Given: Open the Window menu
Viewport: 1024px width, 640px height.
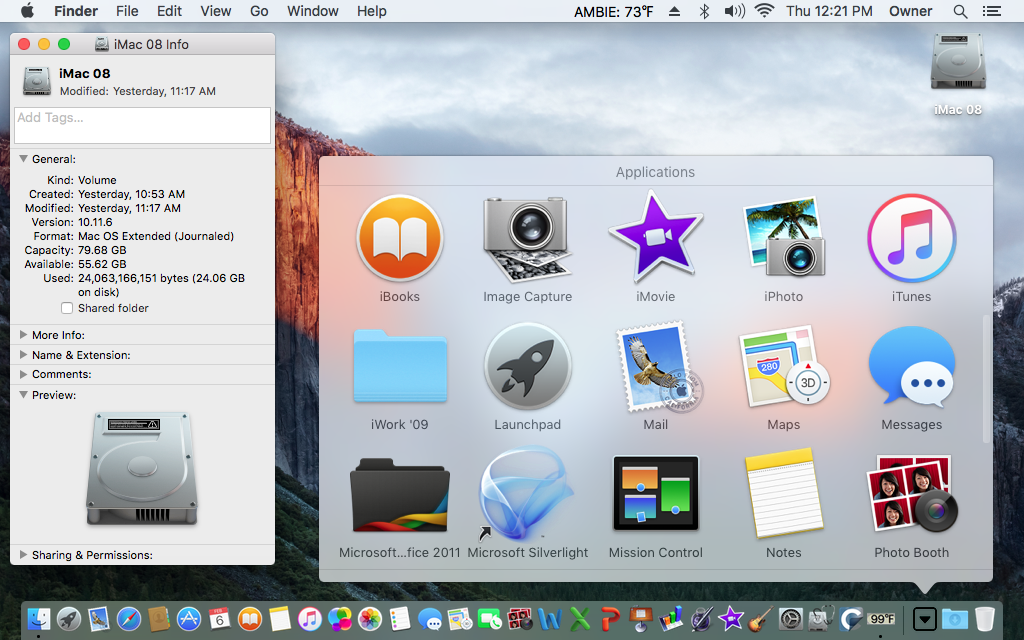Looking at the screenshot, I should coord(313,11).
